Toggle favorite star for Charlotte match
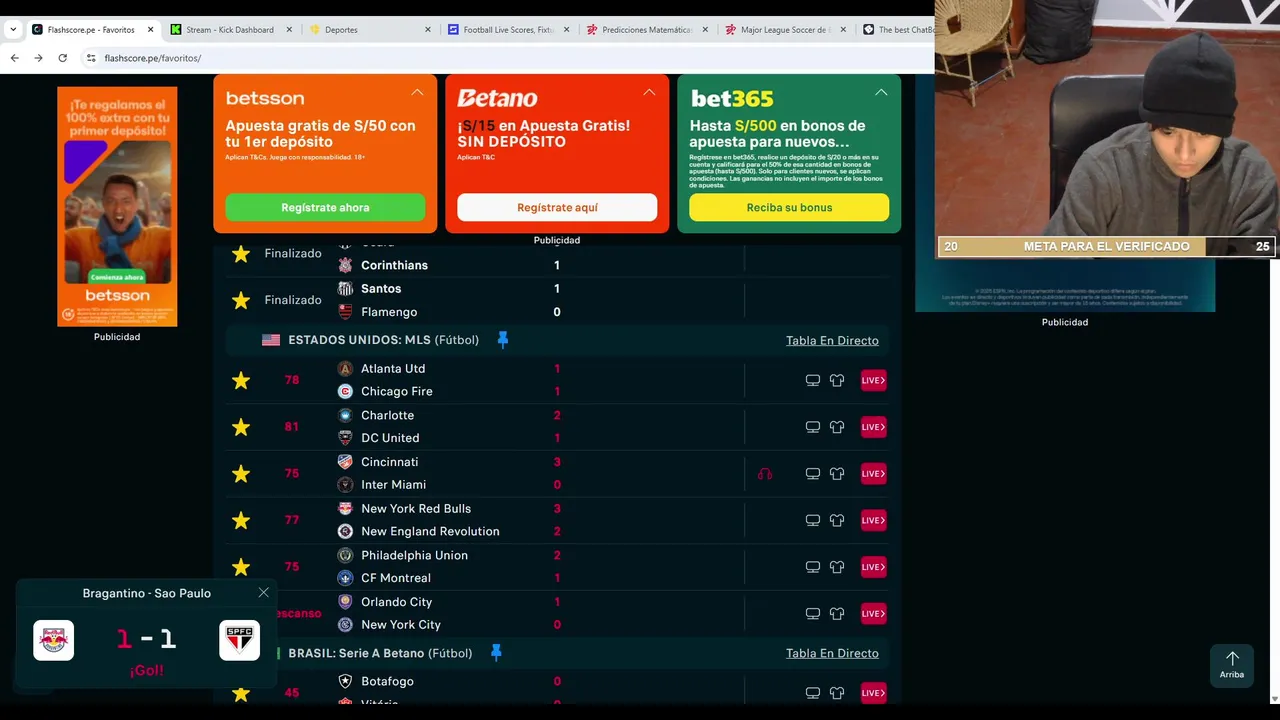Screen dimensions: 1280x720 241,427
